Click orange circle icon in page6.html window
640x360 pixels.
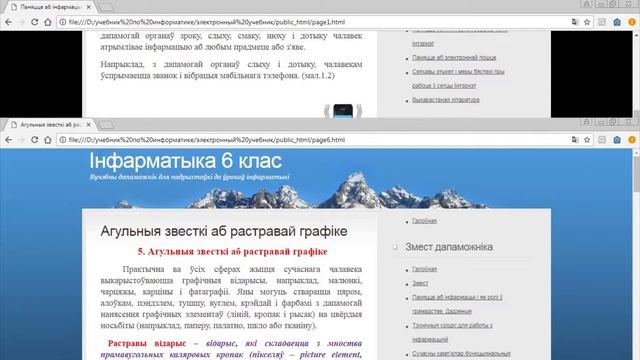[632, 140]
